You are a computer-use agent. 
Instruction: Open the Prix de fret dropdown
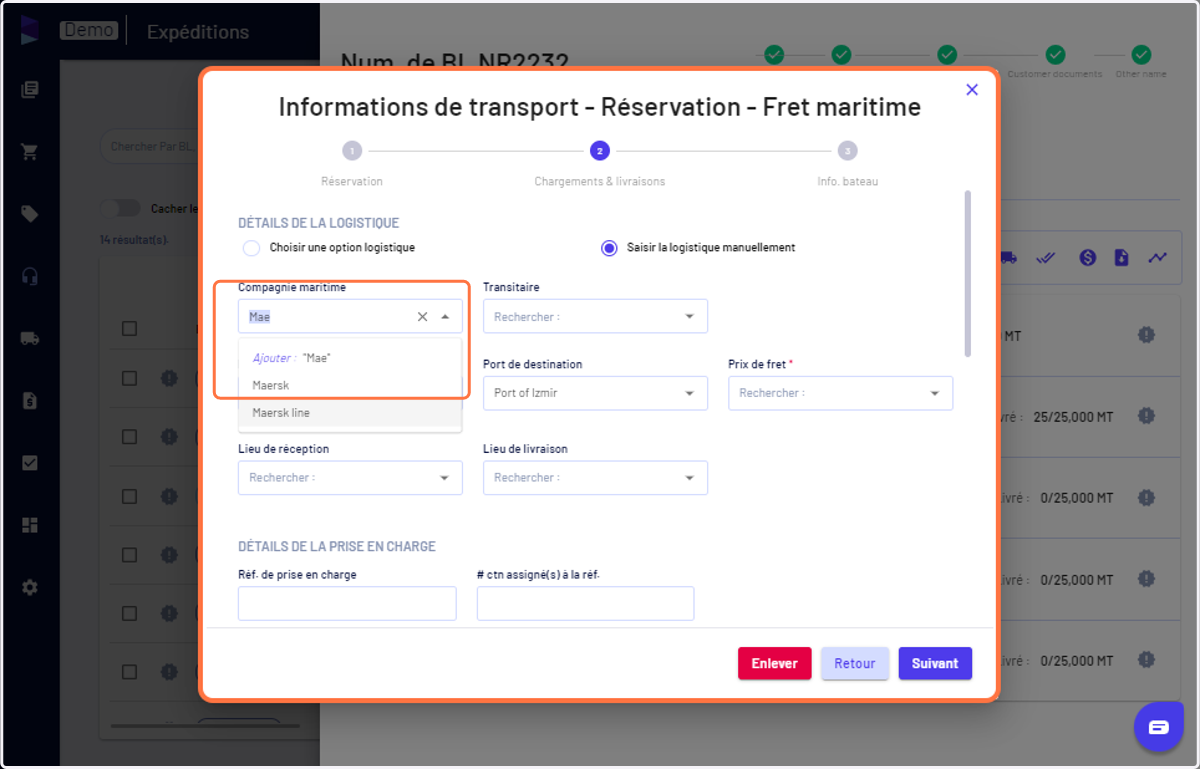point(840,393)
